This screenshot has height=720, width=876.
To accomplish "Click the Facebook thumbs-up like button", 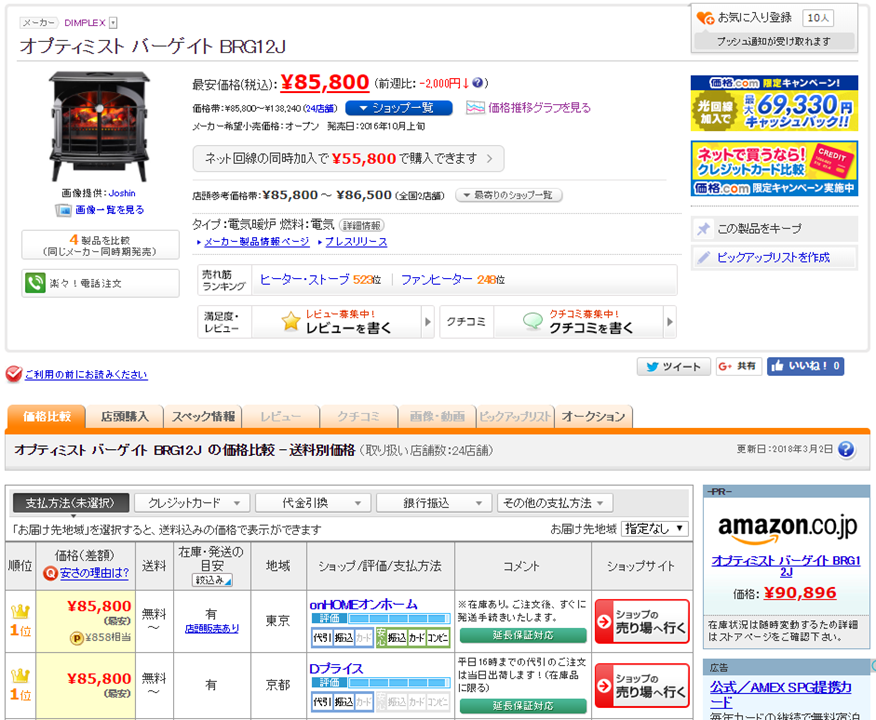I will coord(805,366).
